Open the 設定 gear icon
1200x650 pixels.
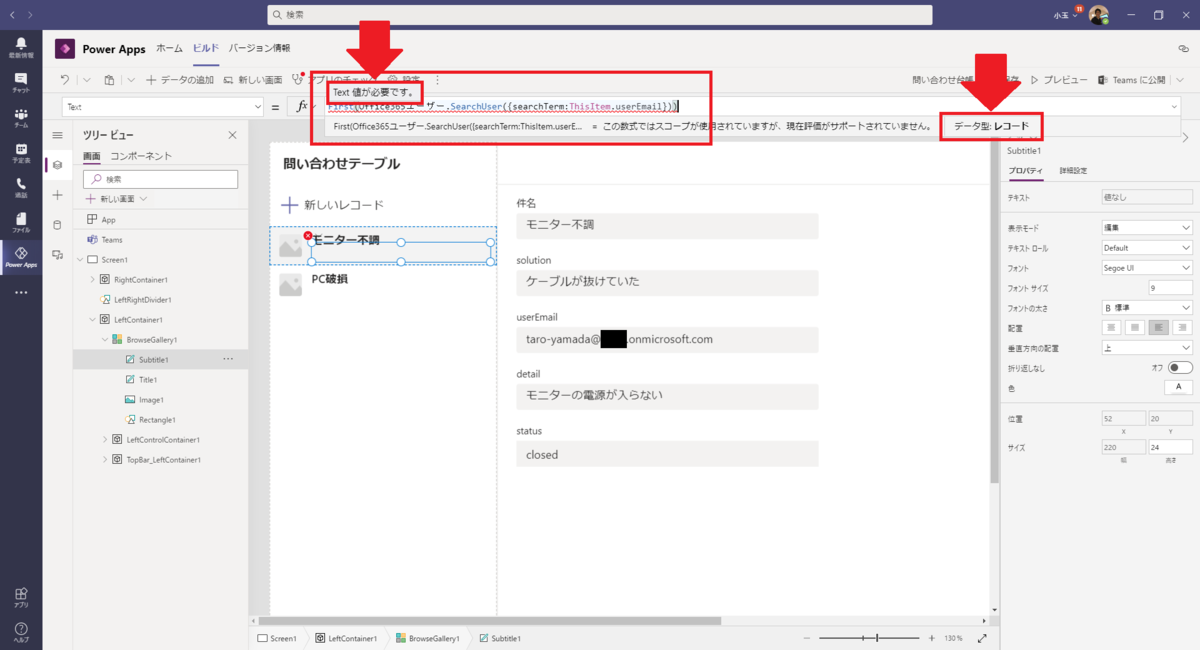(392, 79)
